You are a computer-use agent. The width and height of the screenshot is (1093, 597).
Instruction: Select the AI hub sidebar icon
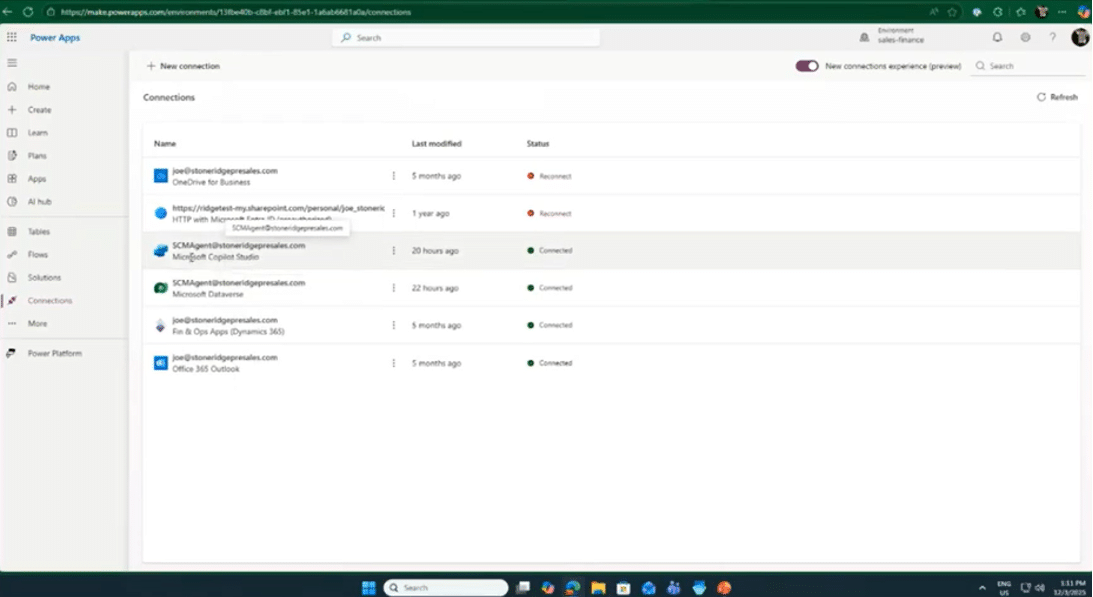(x=10, y=201)
